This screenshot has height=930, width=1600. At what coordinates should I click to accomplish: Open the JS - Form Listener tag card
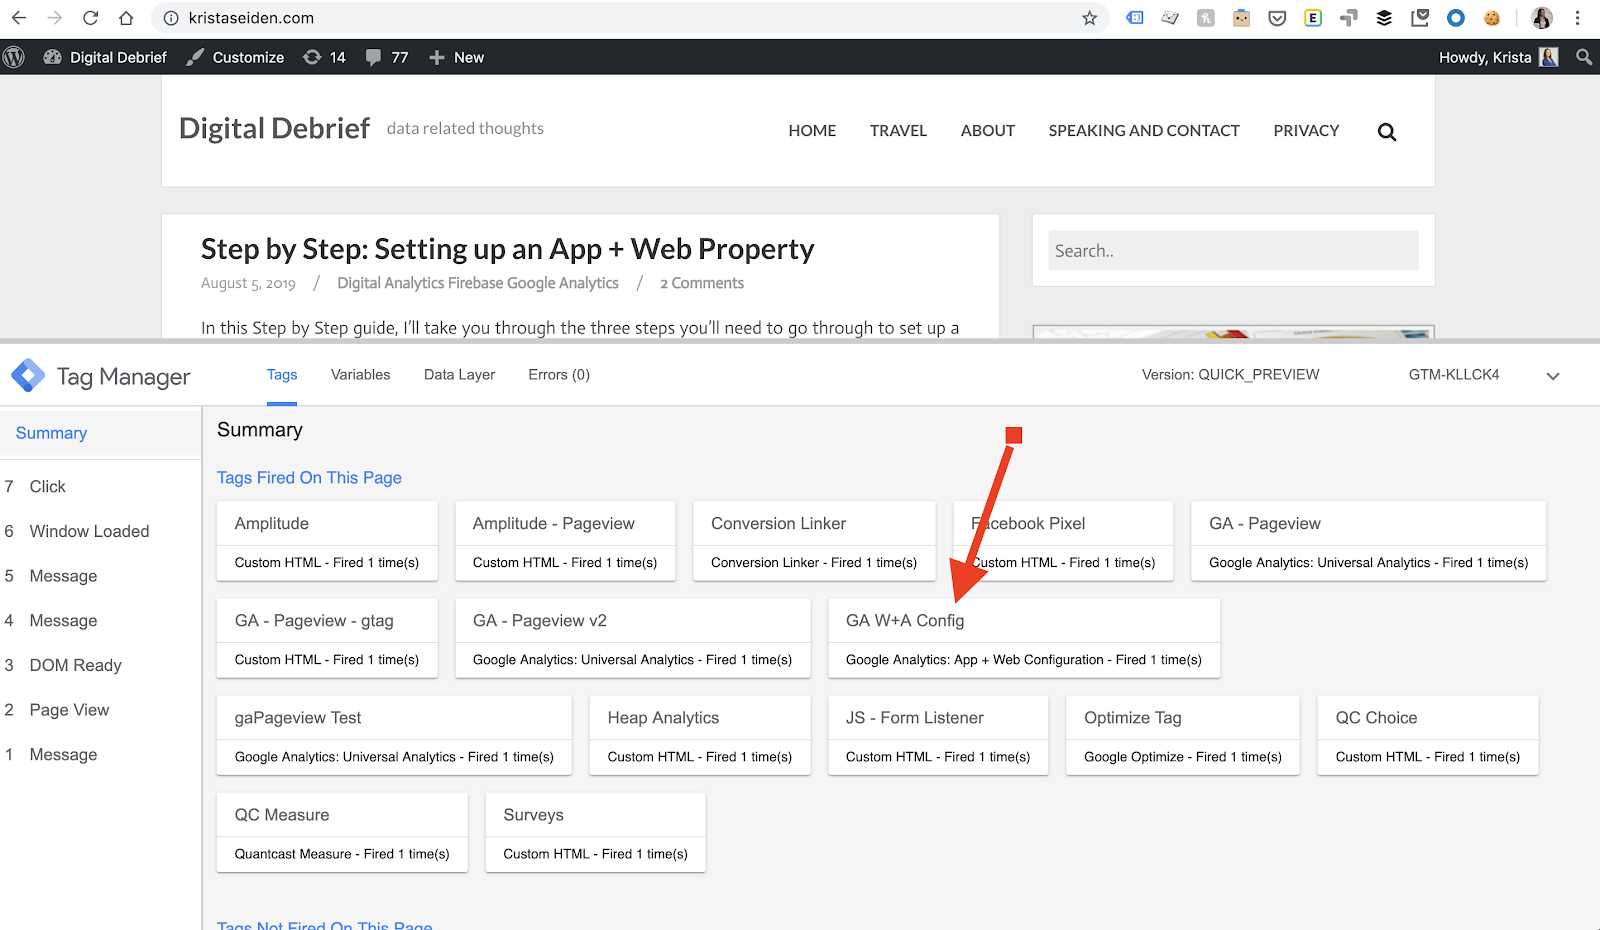click(x=938, y=735)
